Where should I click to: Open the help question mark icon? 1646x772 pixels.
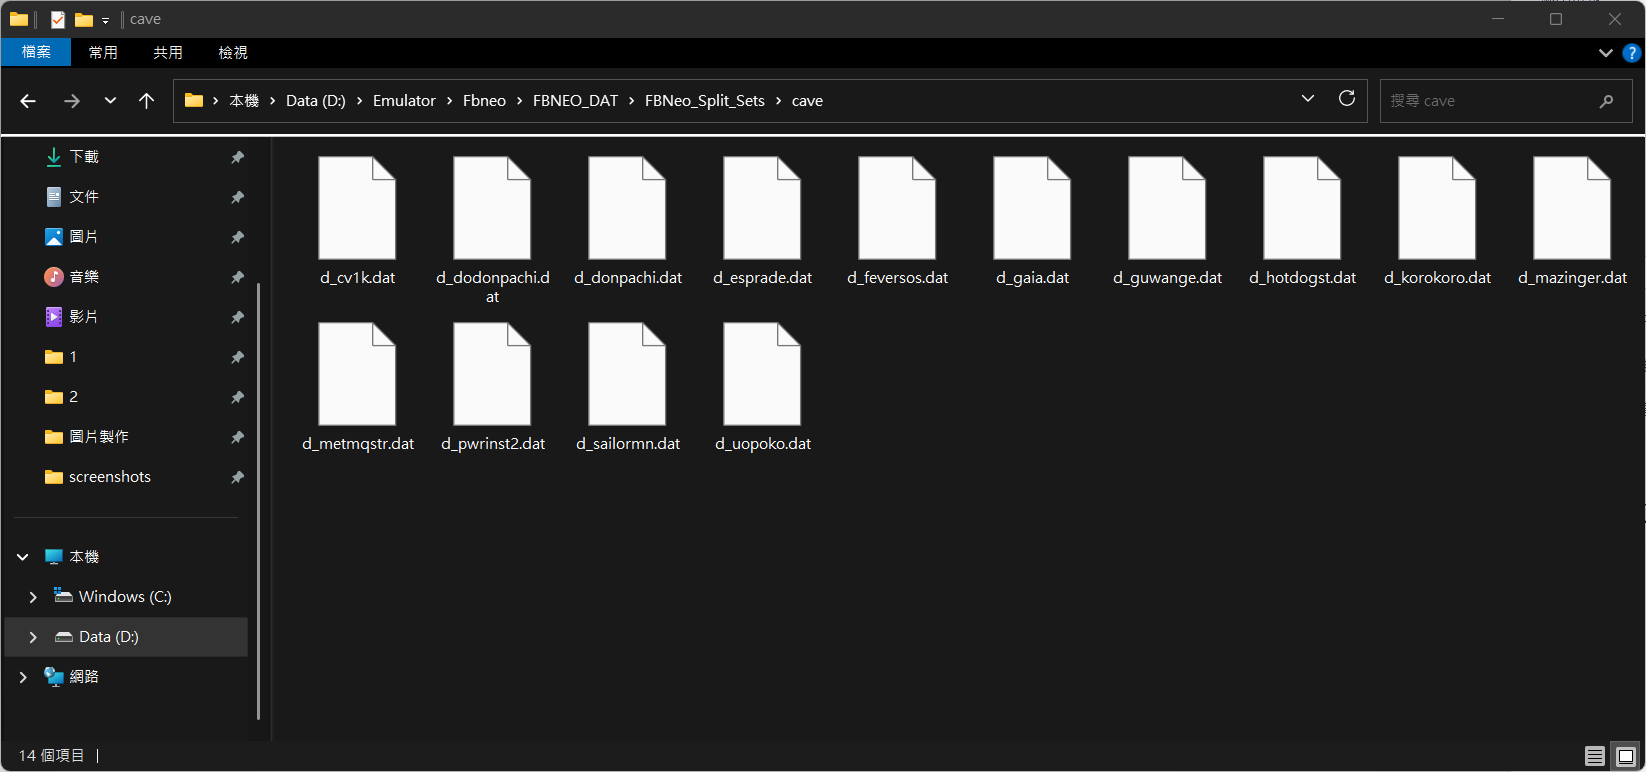[1632, 53]
